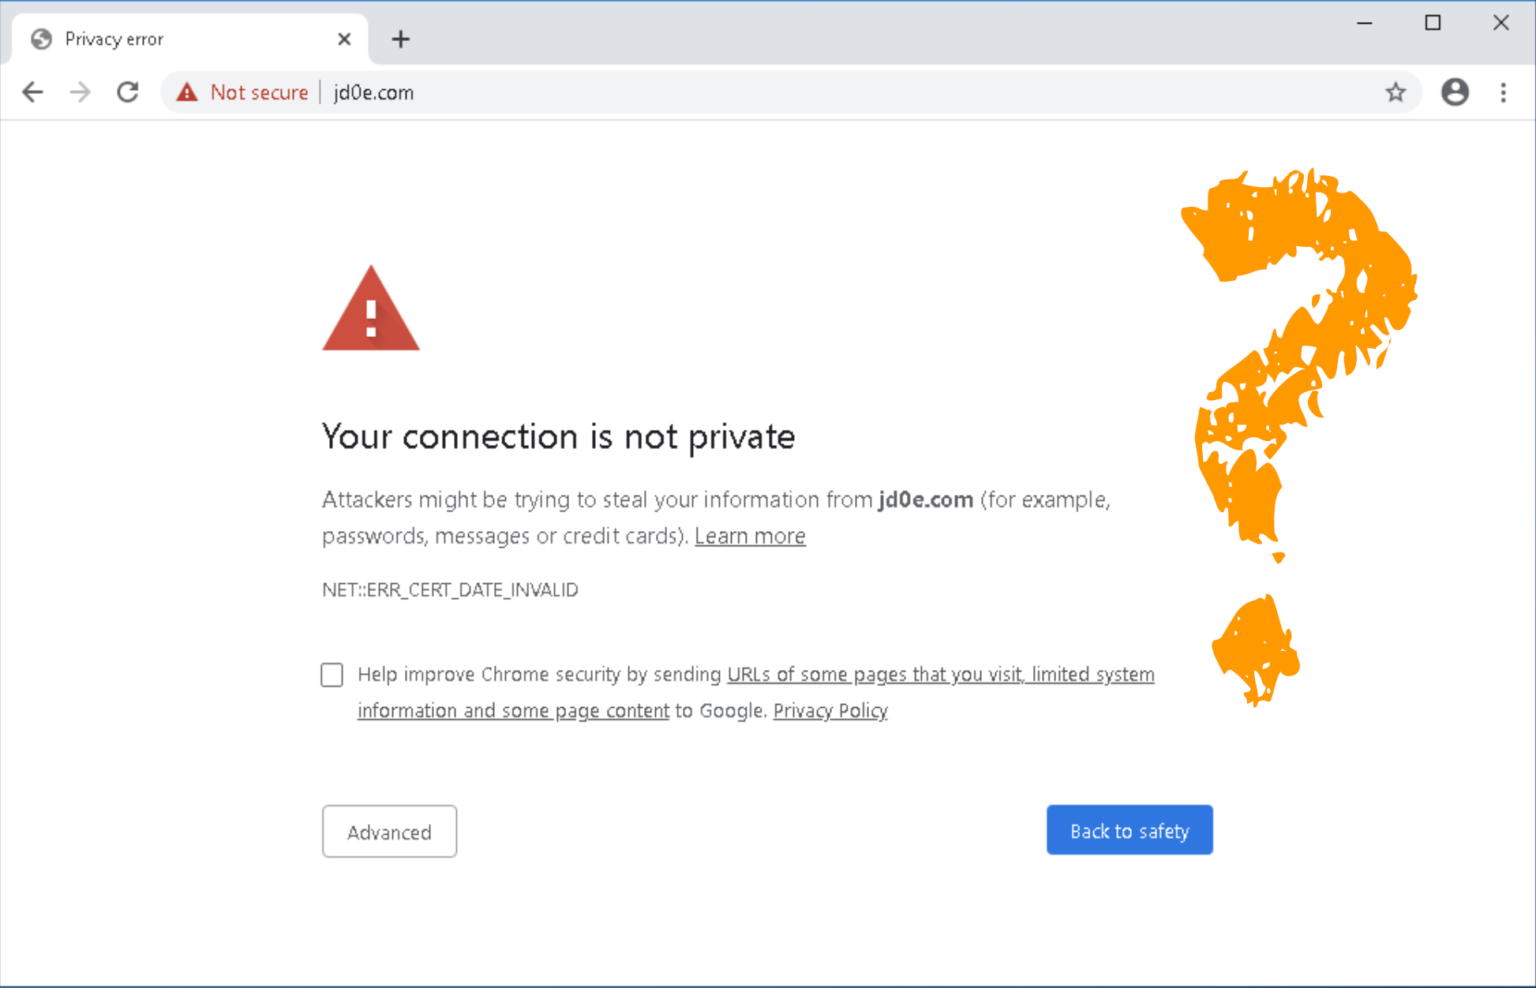
Task: Reload the current page
Action: [x=128, y=92]
